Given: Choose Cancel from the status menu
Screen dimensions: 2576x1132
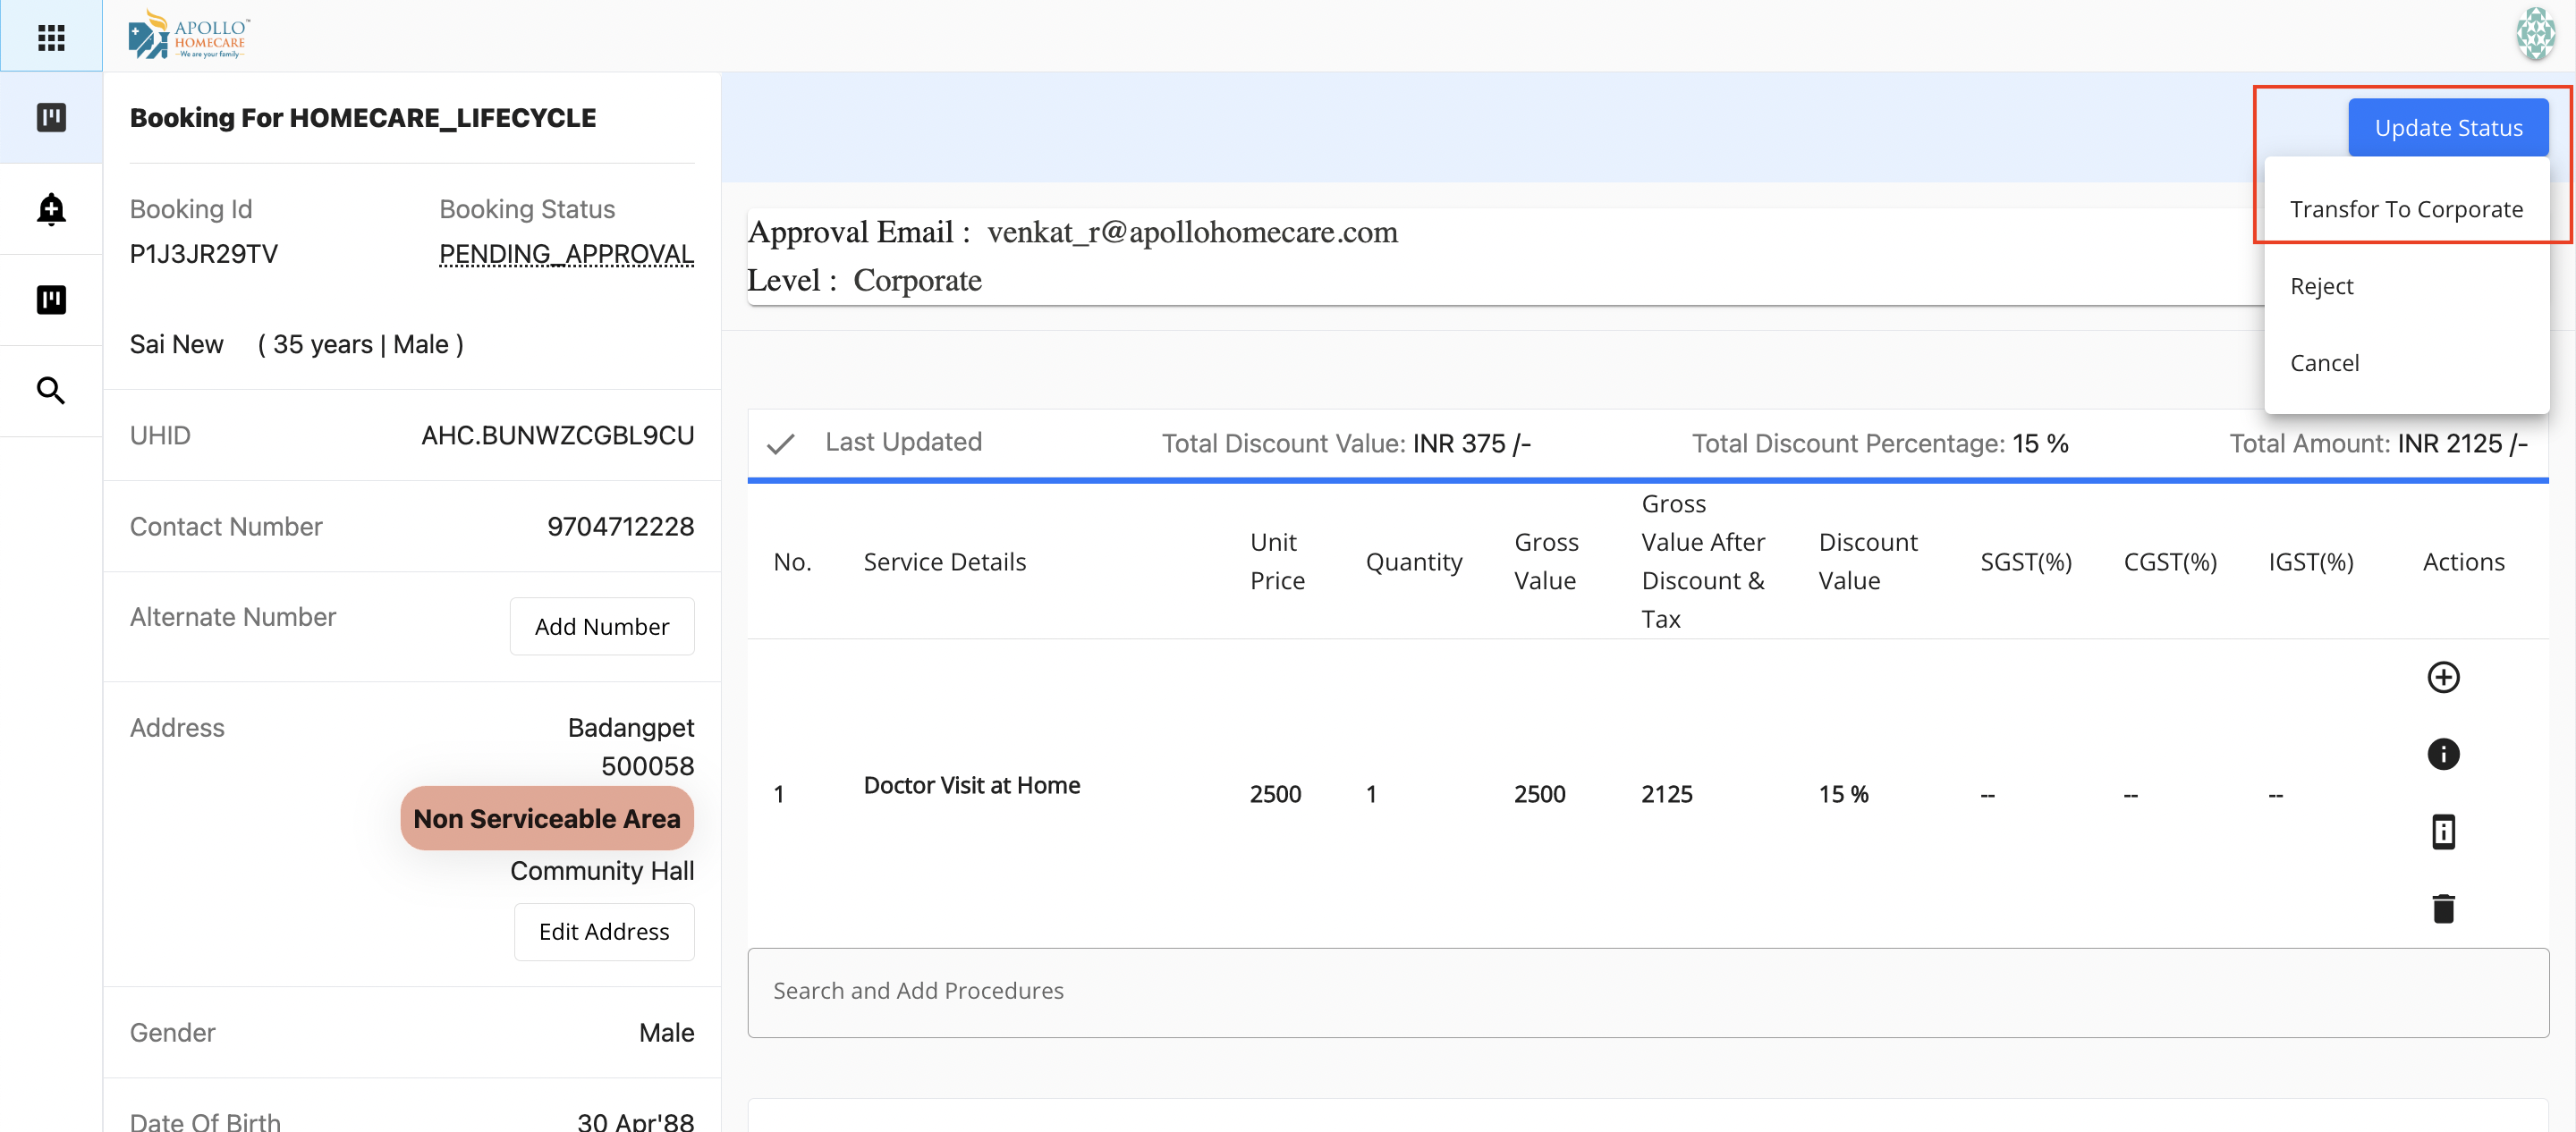Looking at the screenshot, I should 2324,363.
